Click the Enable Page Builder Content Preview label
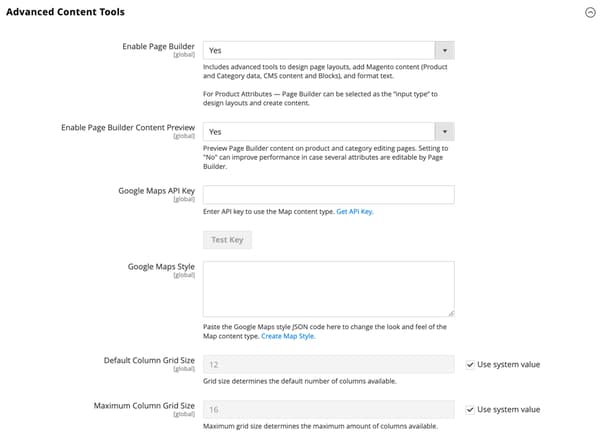600x445 pixels. [127, 127]
